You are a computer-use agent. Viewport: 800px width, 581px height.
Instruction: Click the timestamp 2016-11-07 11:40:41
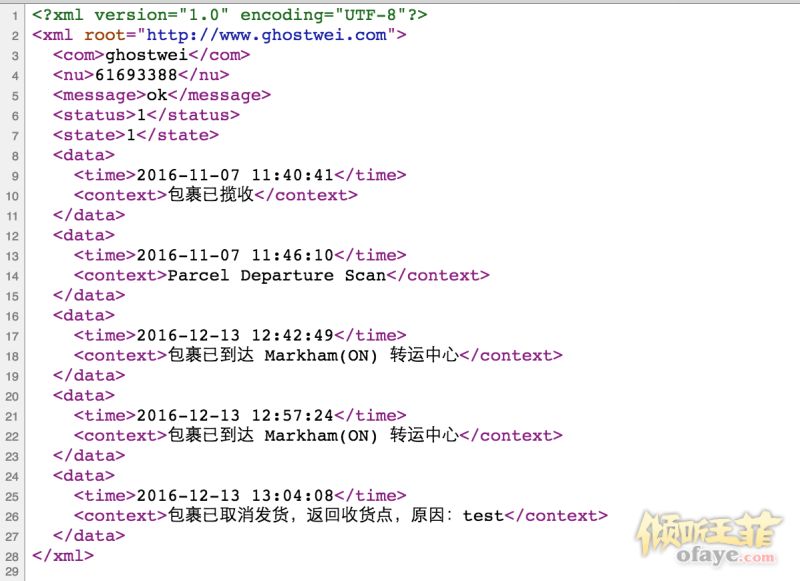[x=234, y=175]
